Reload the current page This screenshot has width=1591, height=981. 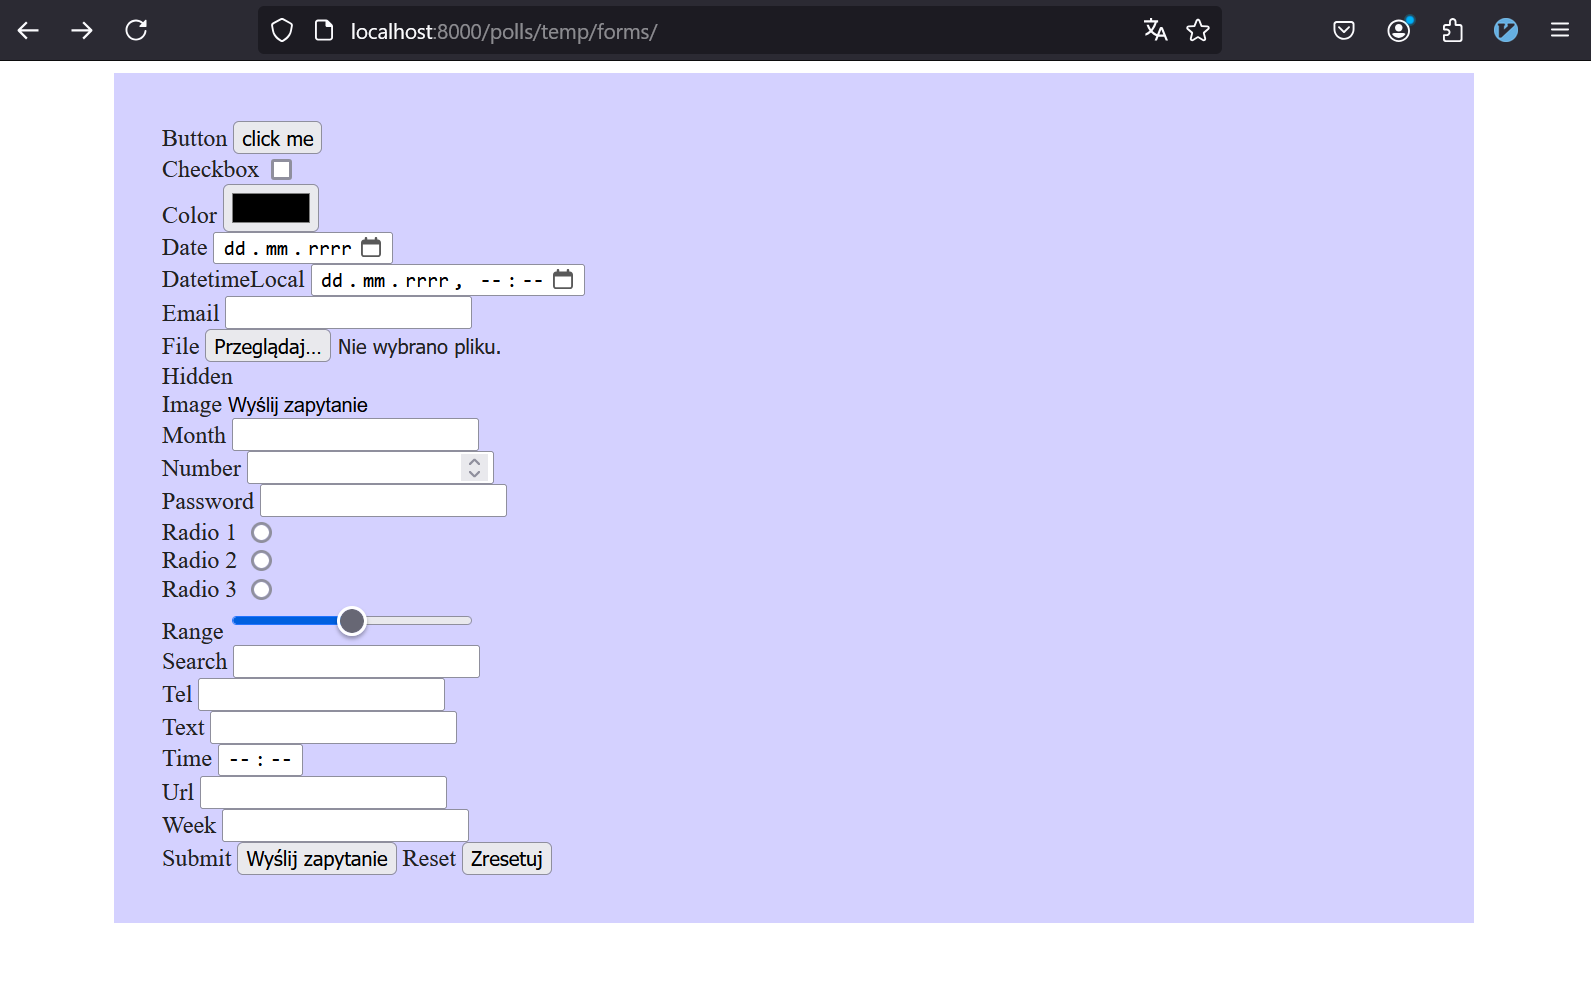136,30
